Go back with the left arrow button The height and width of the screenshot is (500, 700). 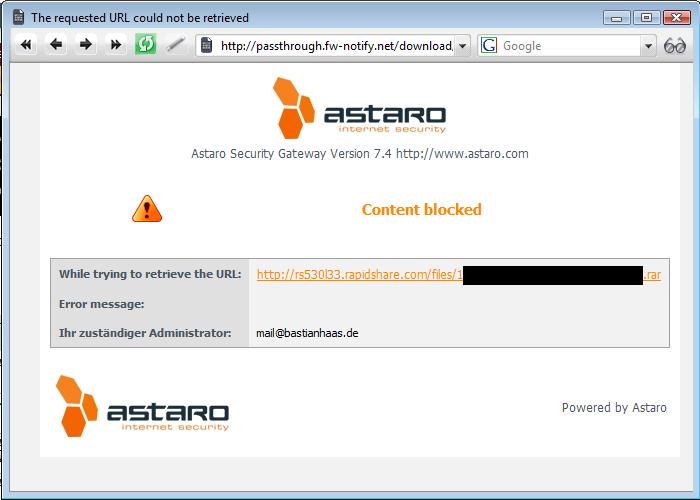(x=56, y=45)
